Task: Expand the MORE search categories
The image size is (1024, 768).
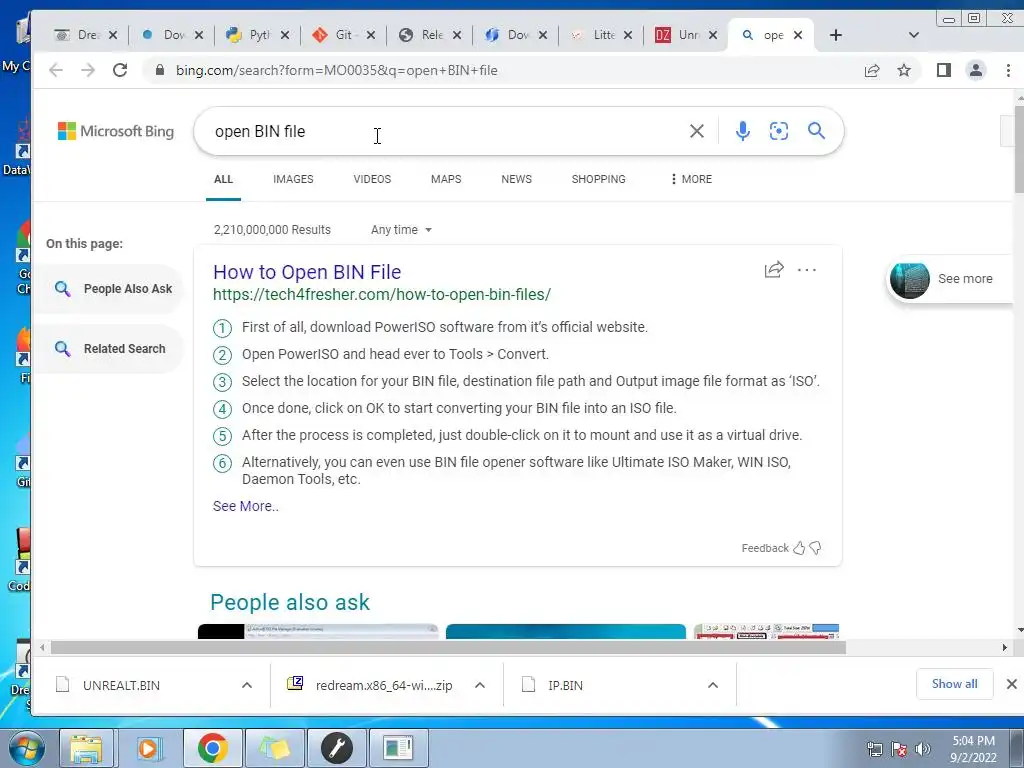Action: [x=691, y=179]
